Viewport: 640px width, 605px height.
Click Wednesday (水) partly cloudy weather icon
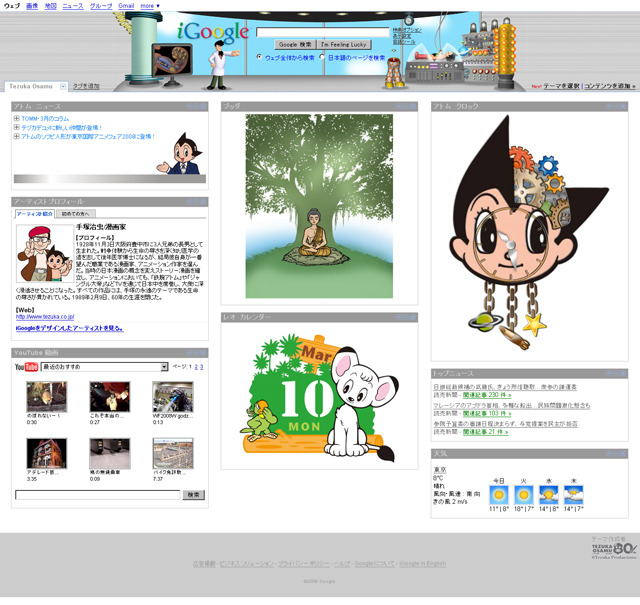[x=549, y=495]
